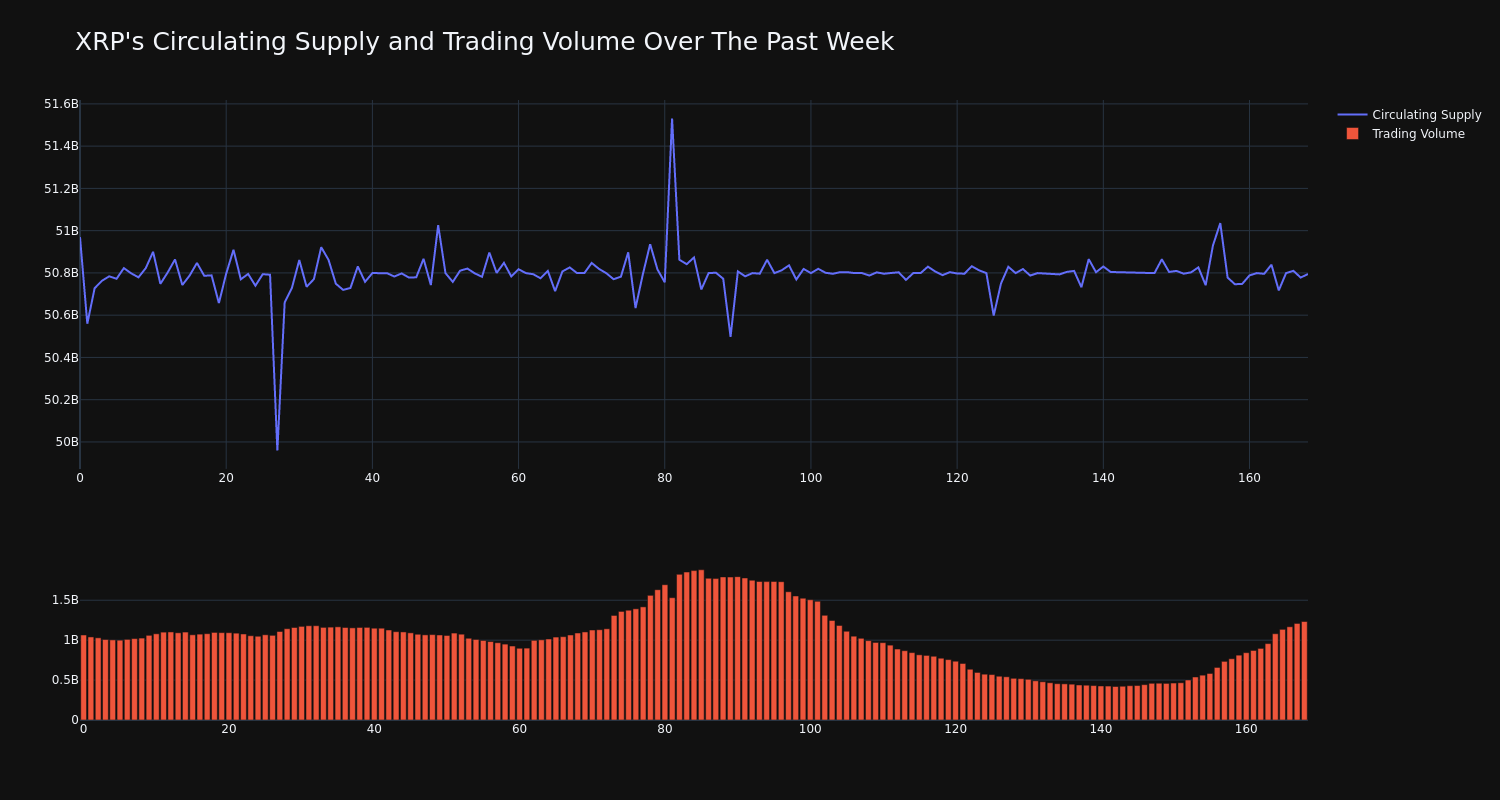Click the 51.6B y-axis label
Viewport: 1500px width, 800px height.
(61, 104)
